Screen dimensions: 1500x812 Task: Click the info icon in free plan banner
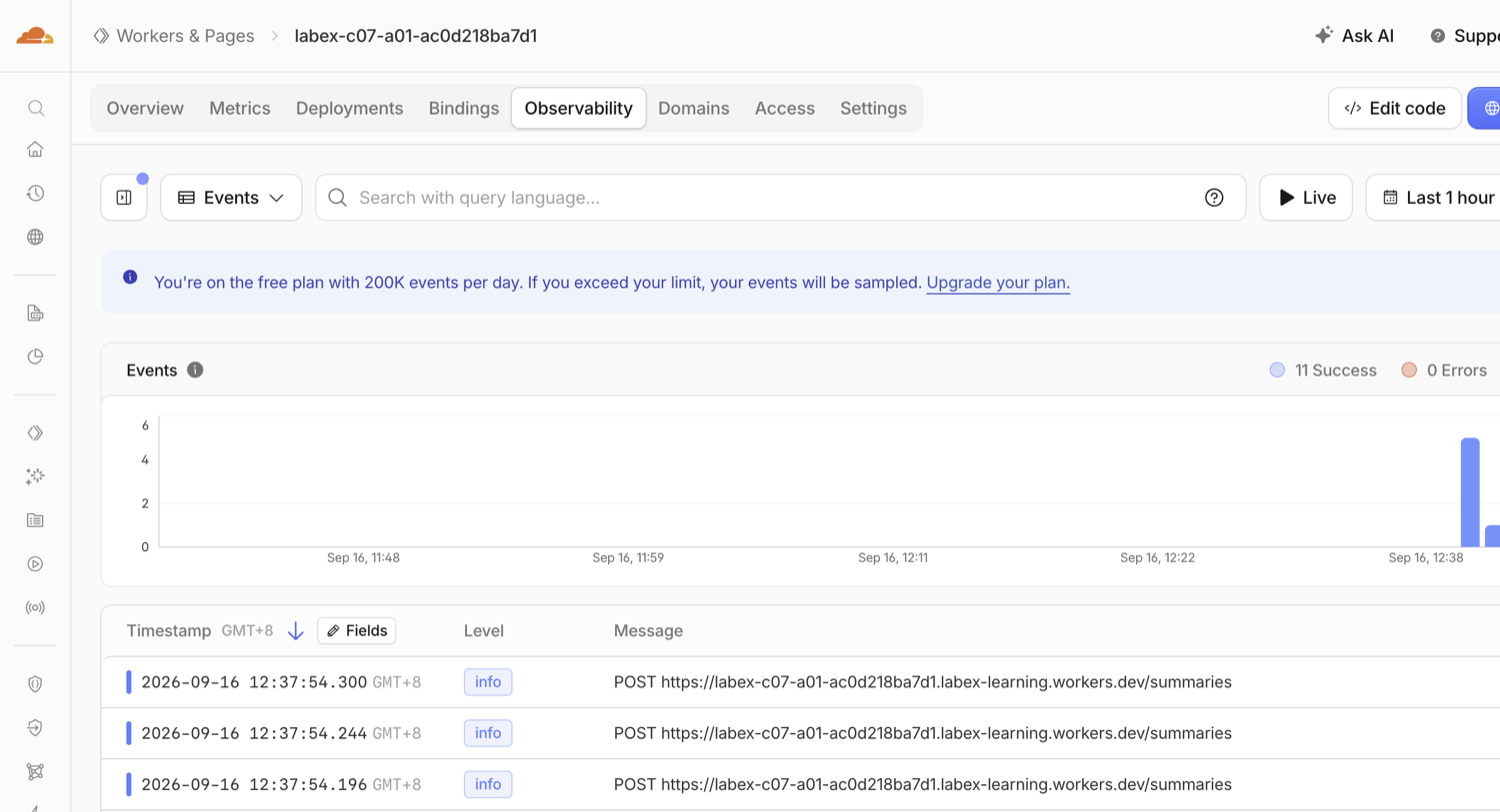130,277
